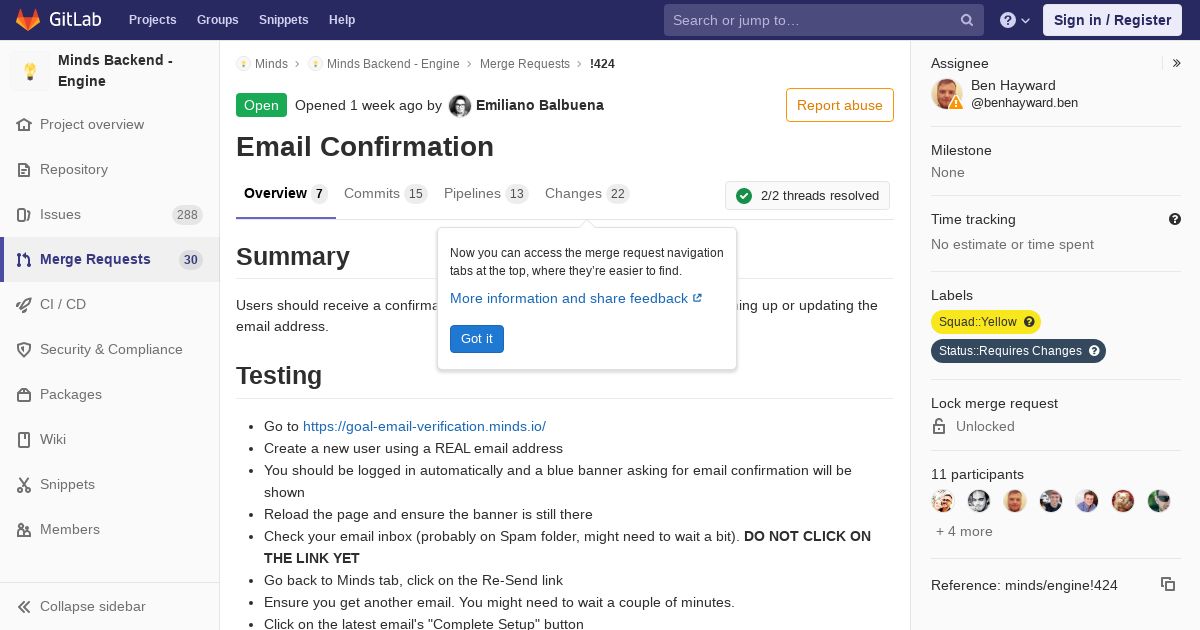This screenshot has height=630, width=1200.
Task: Open Security & Compliance shield item
Action: 110,349
